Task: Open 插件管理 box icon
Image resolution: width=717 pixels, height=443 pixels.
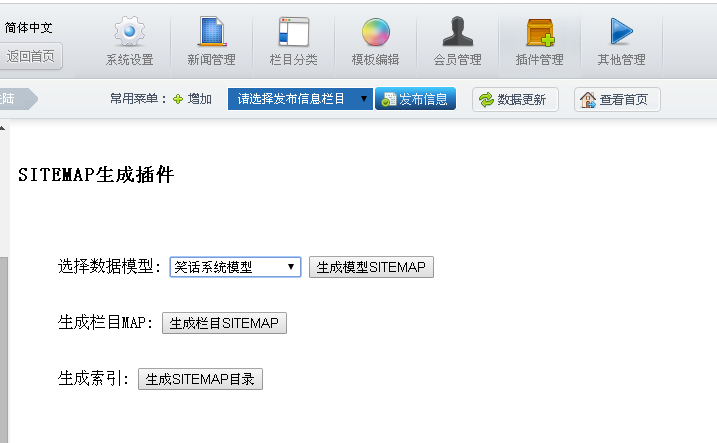Action: tap(540, 32)
